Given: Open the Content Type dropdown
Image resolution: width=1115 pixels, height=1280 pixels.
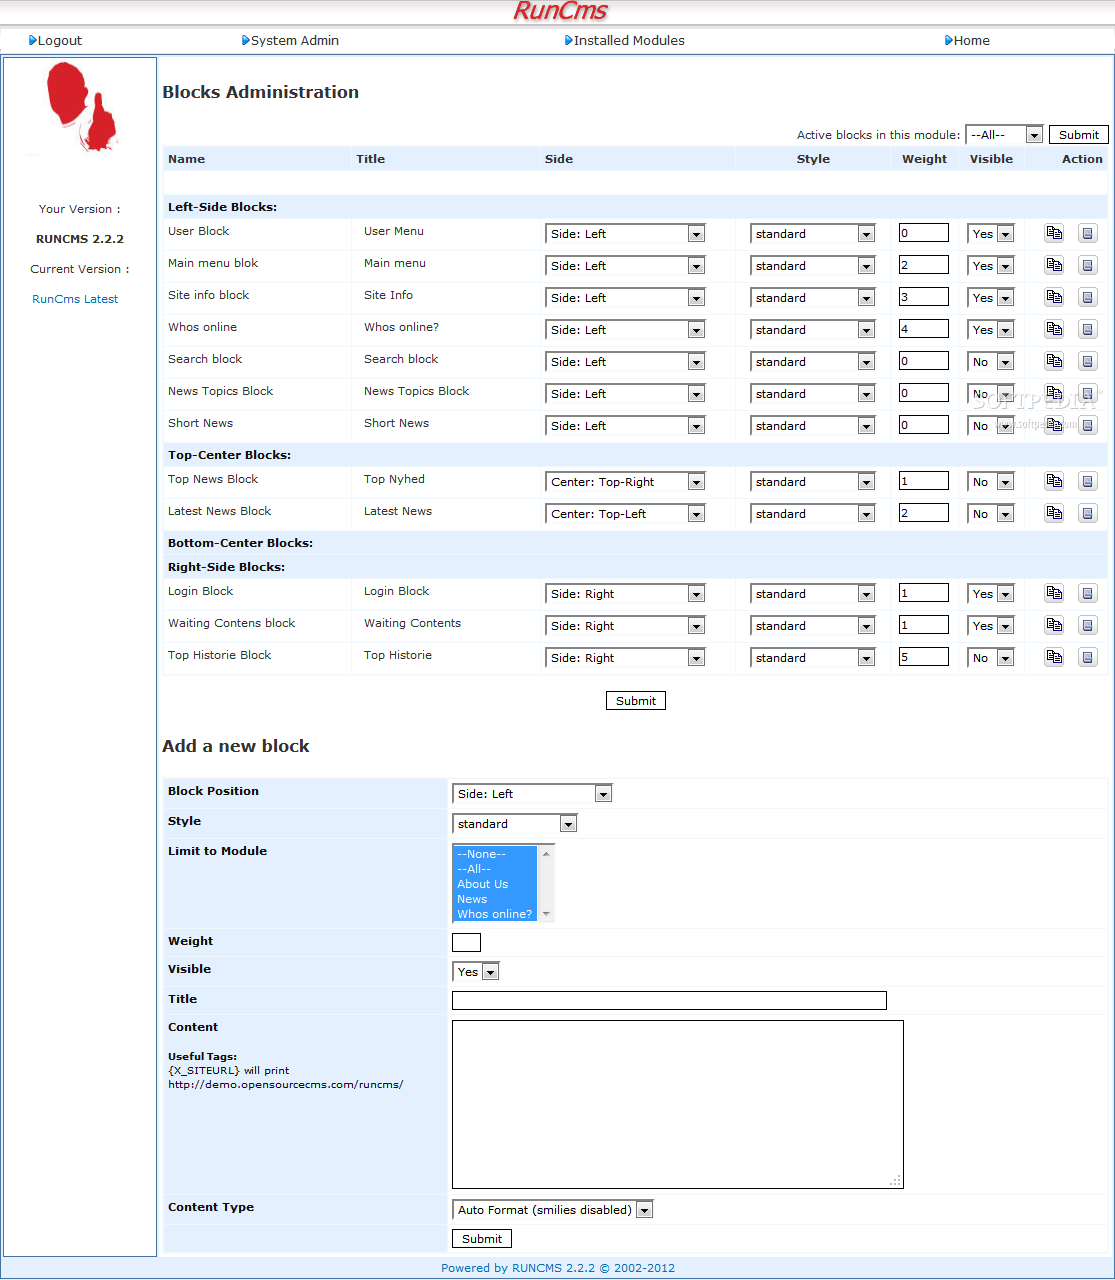Looking at the screenshot, I should 552,1210.
